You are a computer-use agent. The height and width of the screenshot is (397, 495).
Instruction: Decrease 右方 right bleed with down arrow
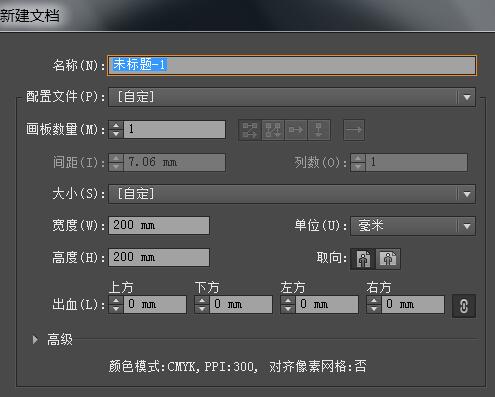[374, 309]
